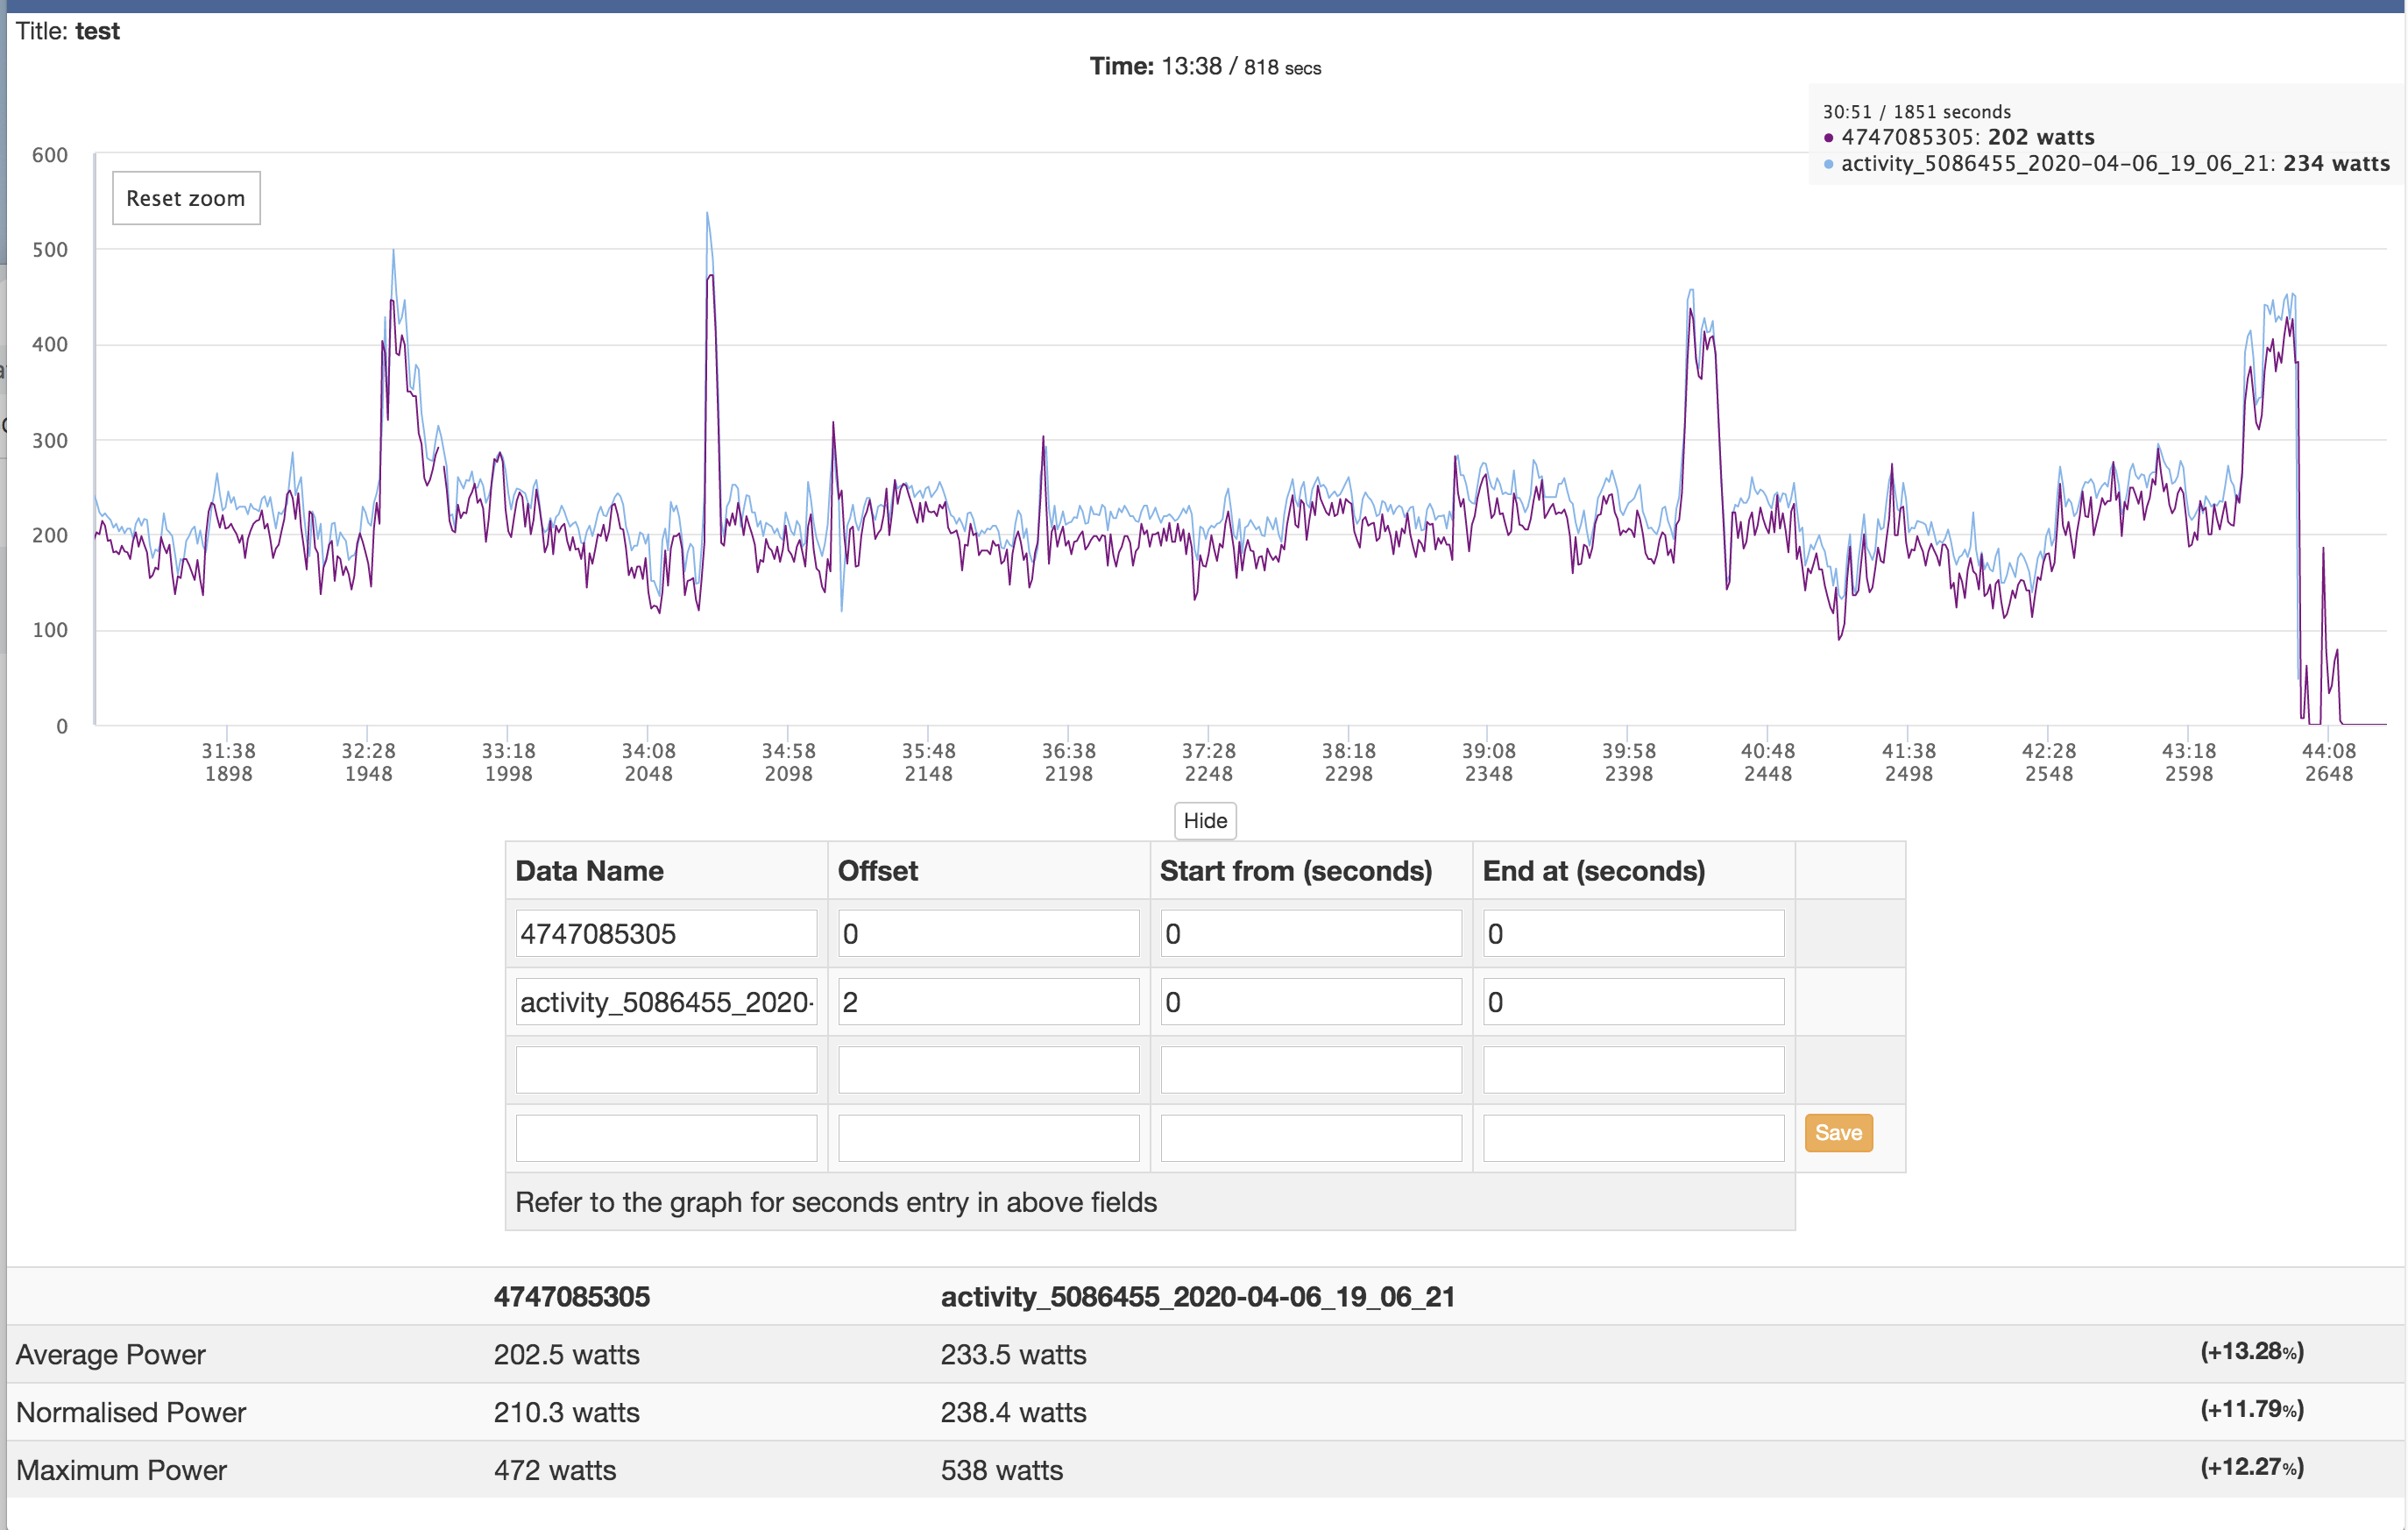Click the 'Maximum Power' row label
Viewport: 2408px width, 1530px height.
(x=121, y=1470)
